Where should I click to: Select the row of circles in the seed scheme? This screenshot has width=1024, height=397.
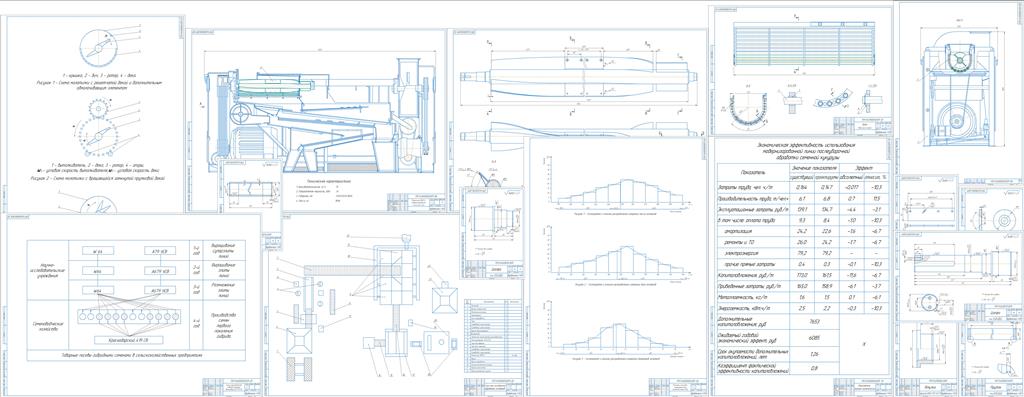point(129,317)
